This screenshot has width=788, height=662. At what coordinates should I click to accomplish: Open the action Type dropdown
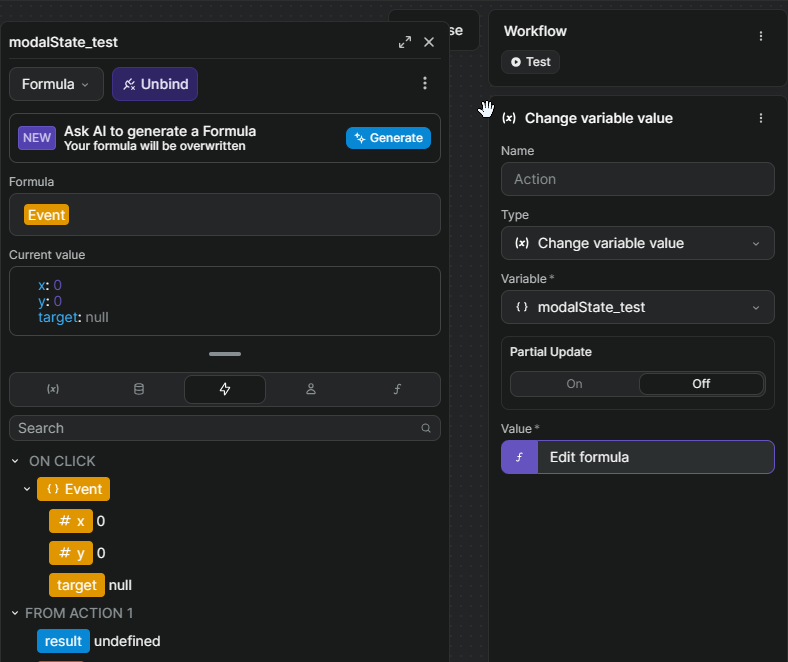pyautogui.click(x=637, y=243)
